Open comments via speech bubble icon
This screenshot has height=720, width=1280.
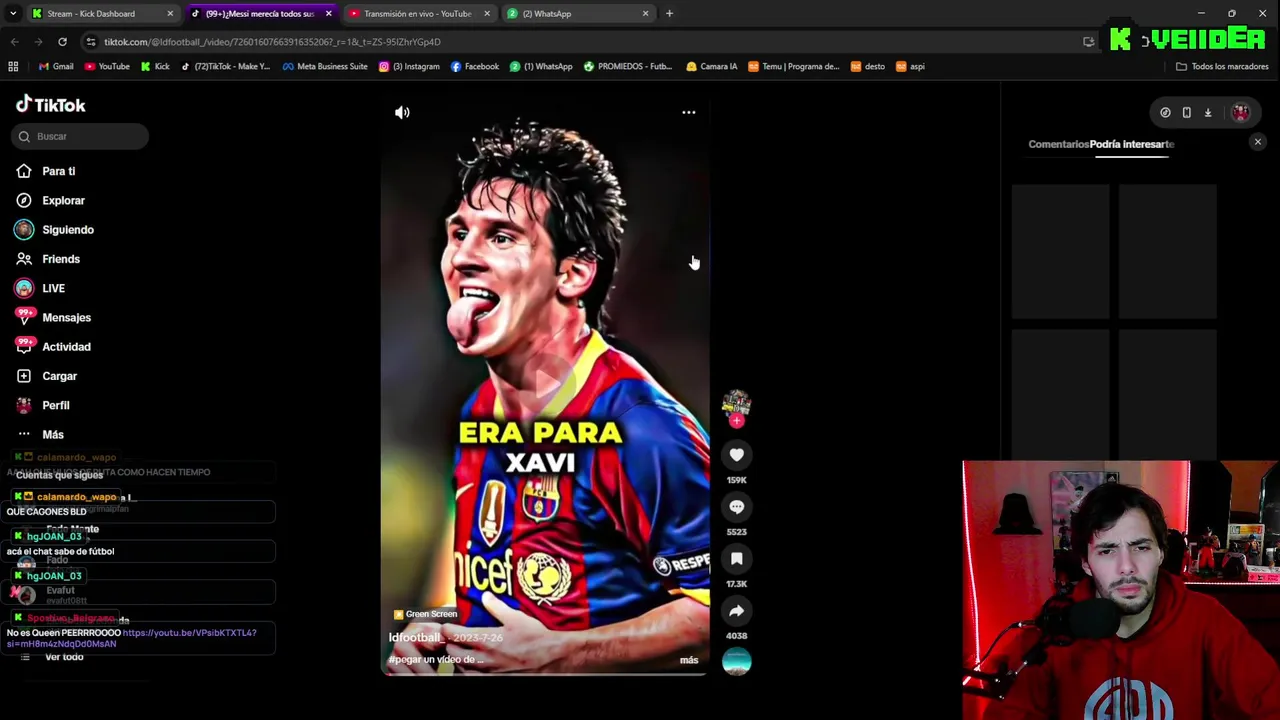click(x=737, y=507)
